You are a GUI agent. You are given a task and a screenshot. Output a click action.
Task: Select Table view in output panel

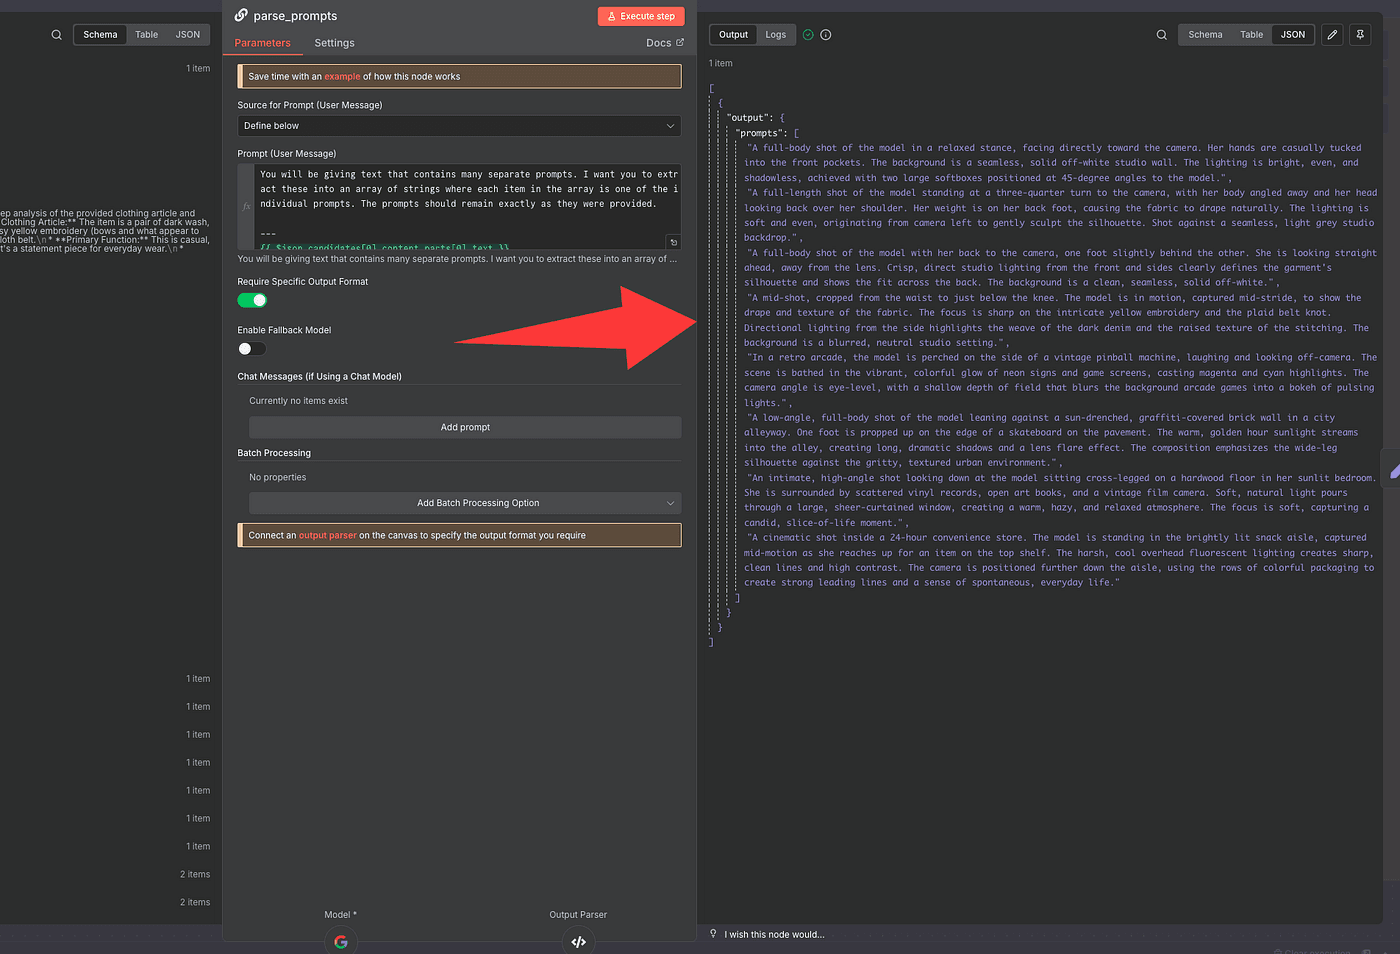[1251, 35]
